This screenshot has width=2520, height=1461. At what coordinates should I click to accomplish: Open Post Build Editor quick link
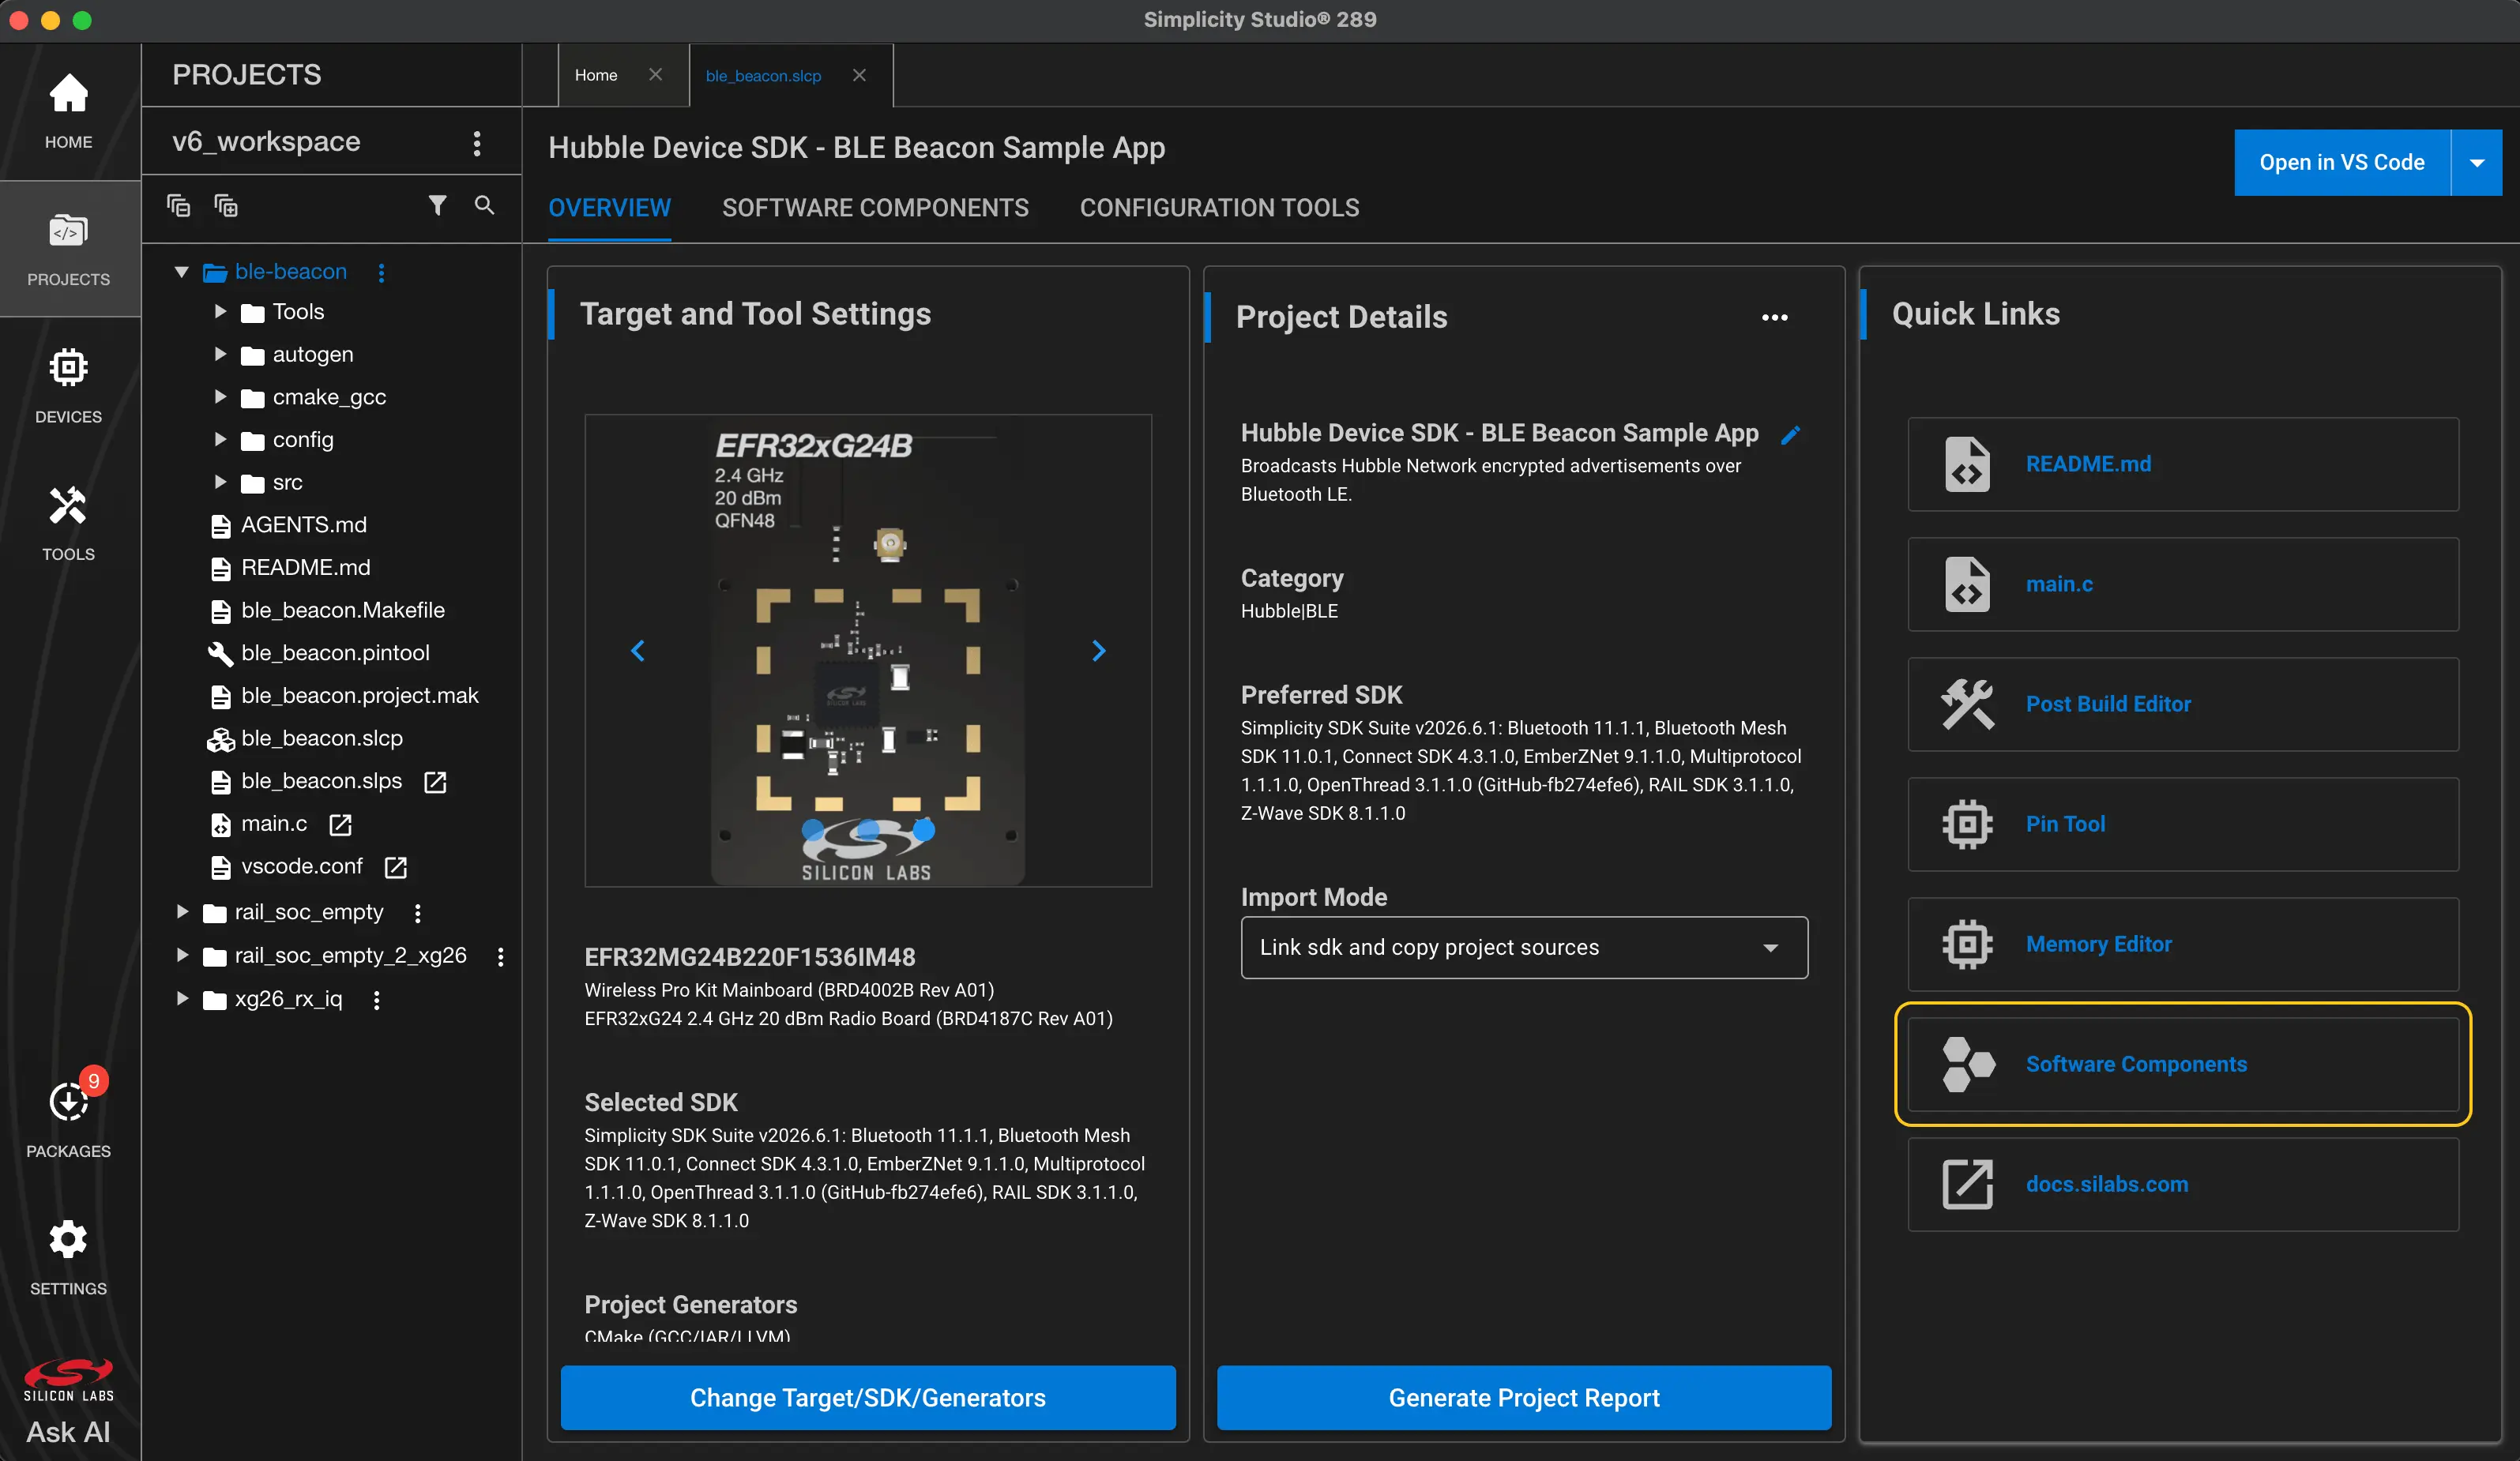2182,704
